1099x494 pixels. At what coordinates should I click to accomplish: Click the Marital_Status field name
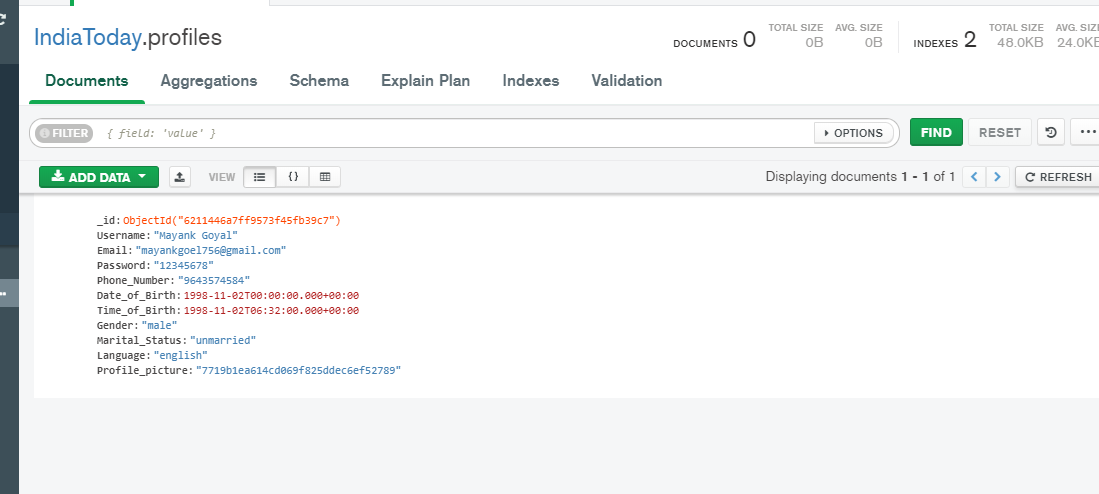click(138, 341)
